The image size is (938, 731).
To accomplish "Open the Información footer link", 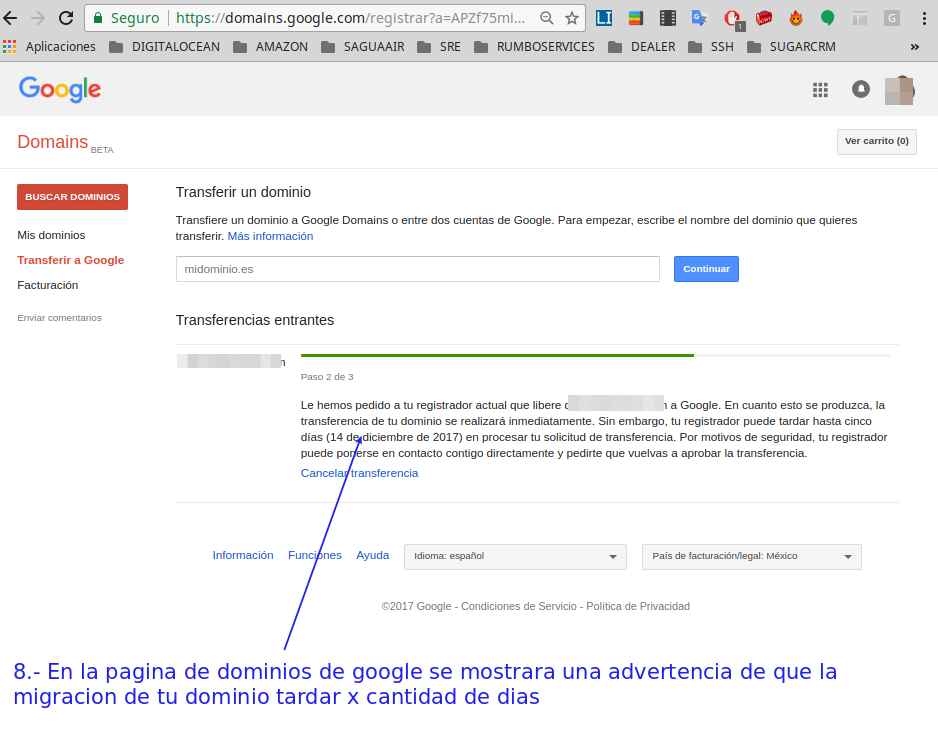I will tap(243, 555).
